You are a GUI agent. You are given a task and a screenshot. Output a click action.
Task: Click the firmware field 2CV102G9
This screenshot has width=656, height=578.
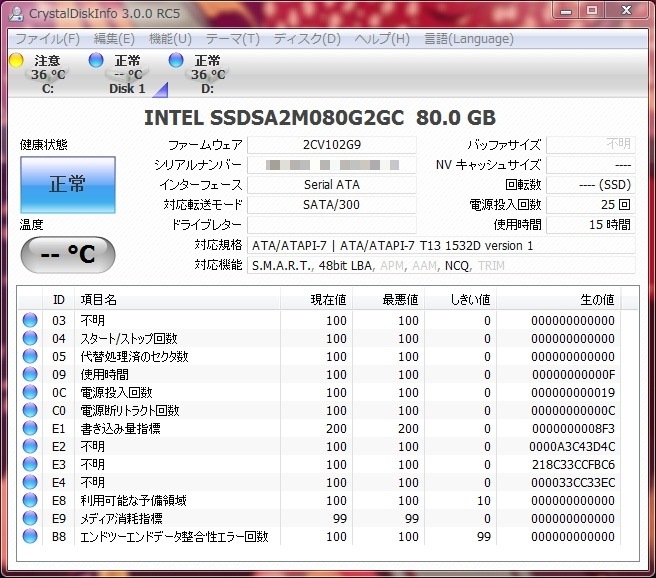[x=331, y=145]
